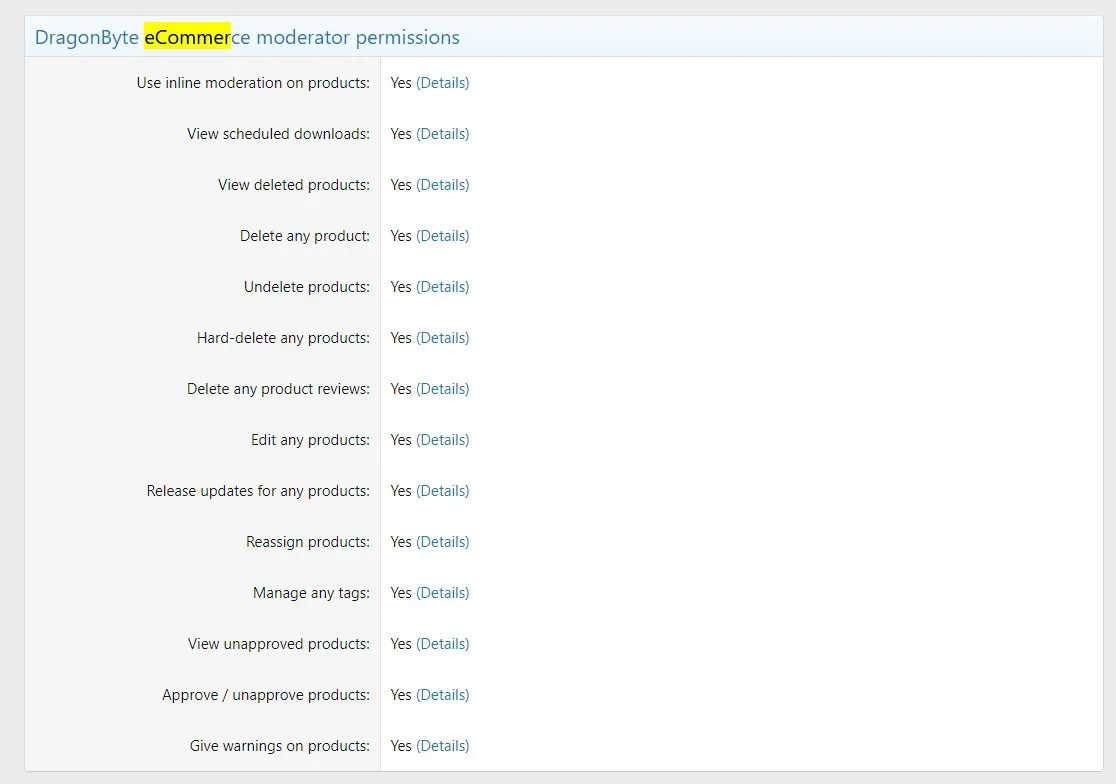Click the DragonByte eCommerce moderator permissions heading
This screenshot has height=784, width=1116.
247,37
